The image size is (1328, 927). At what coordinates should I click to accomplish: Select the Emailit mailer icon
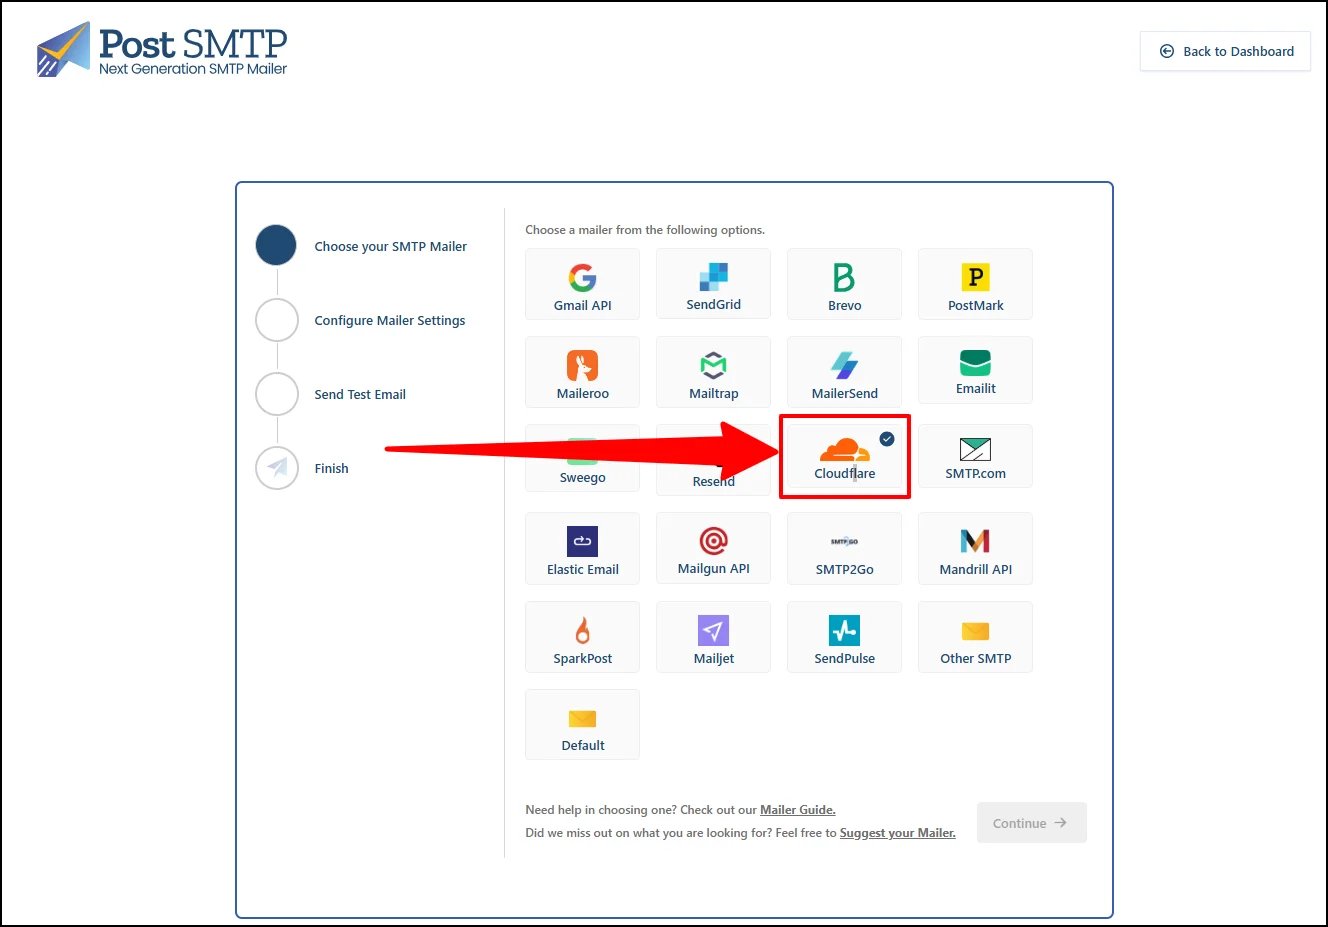coord(975,362)
